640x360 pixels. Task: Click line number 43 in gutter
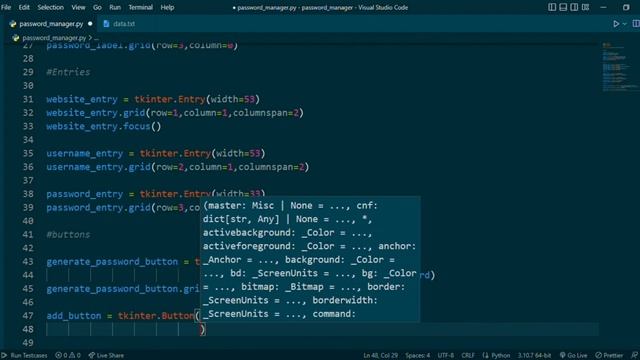pyautogui.click(x=28, y=262)
